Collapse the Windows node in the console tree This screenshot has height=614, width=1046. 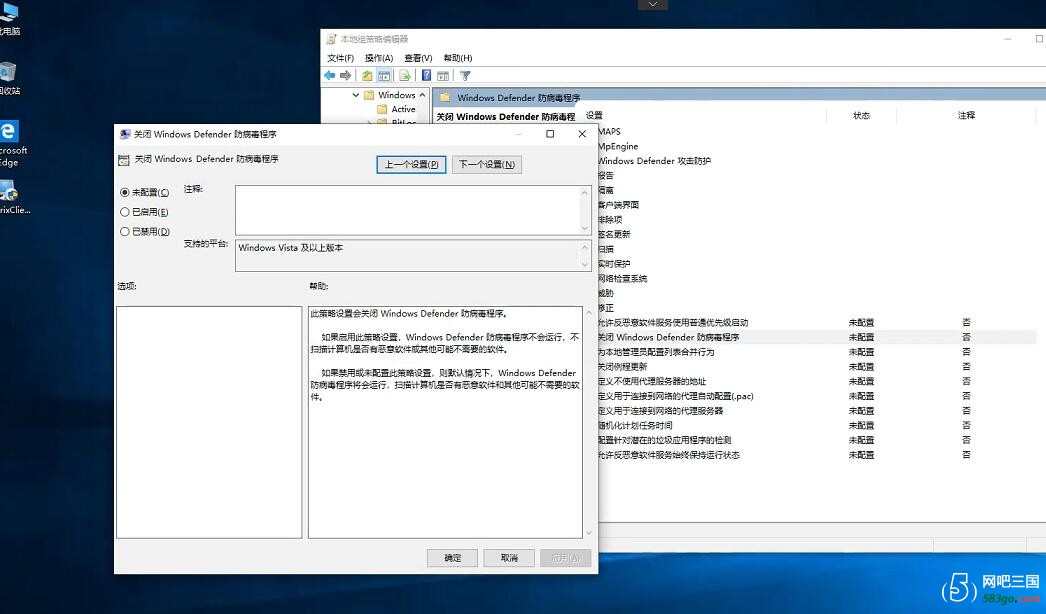[x=356, y=95]
